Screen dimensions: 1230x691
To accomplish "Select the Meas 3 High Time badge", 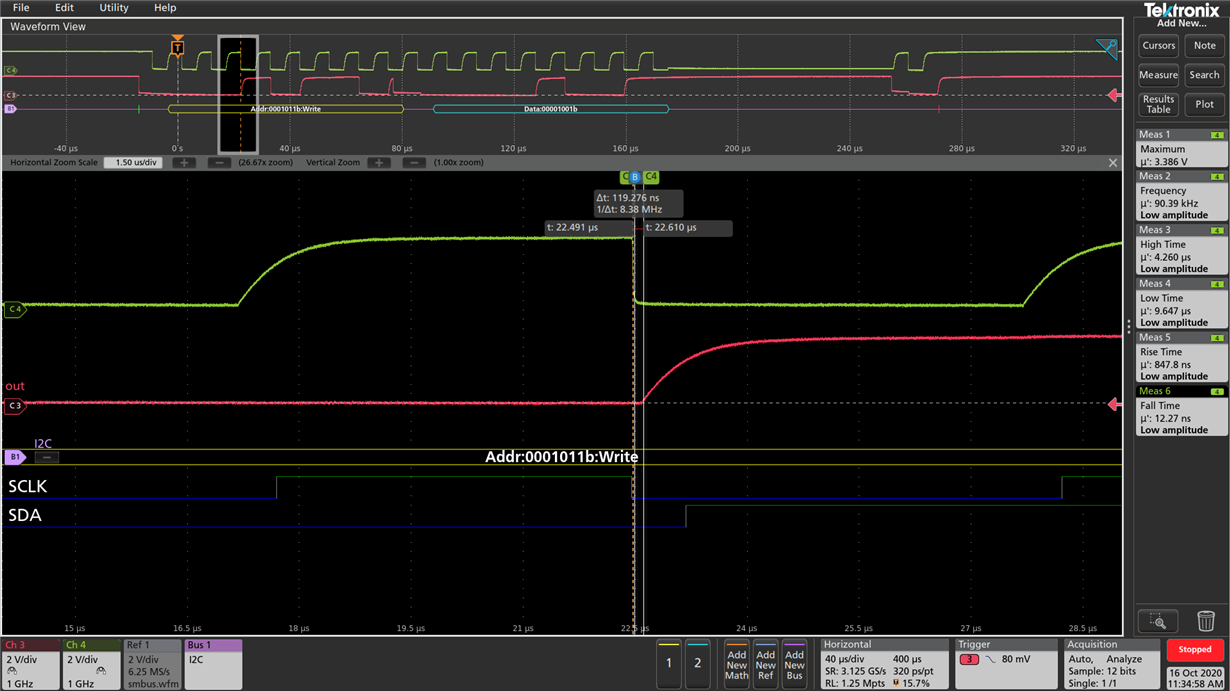I will (1182, 249).
